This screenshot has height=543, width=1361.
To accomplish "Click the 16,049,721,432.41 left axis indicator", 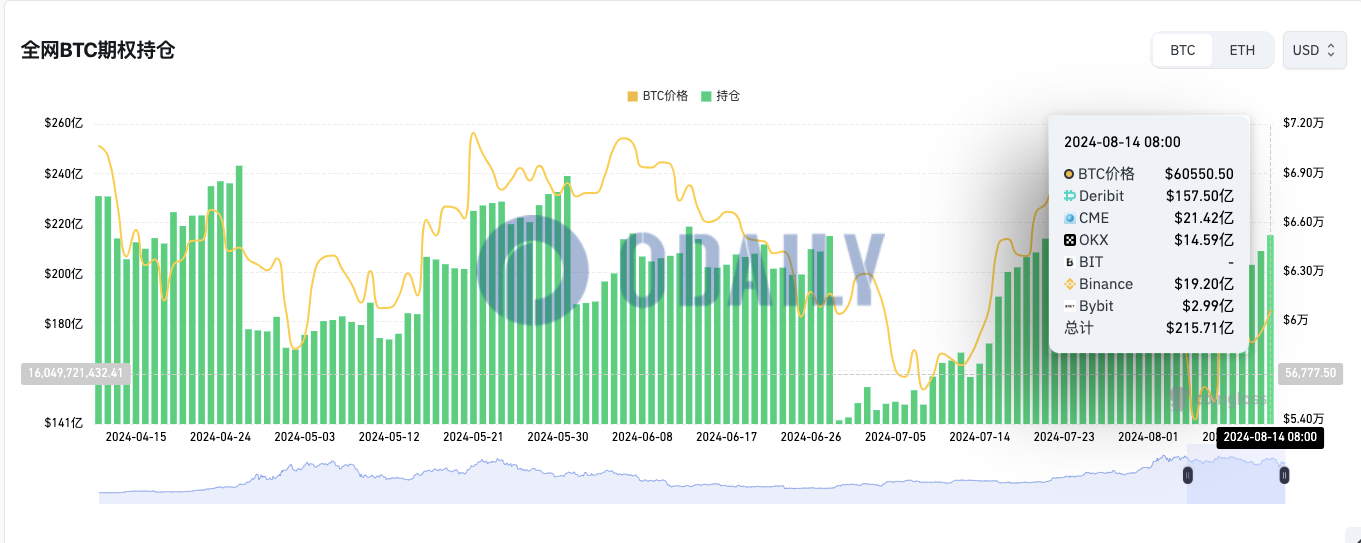I will 76,373.
